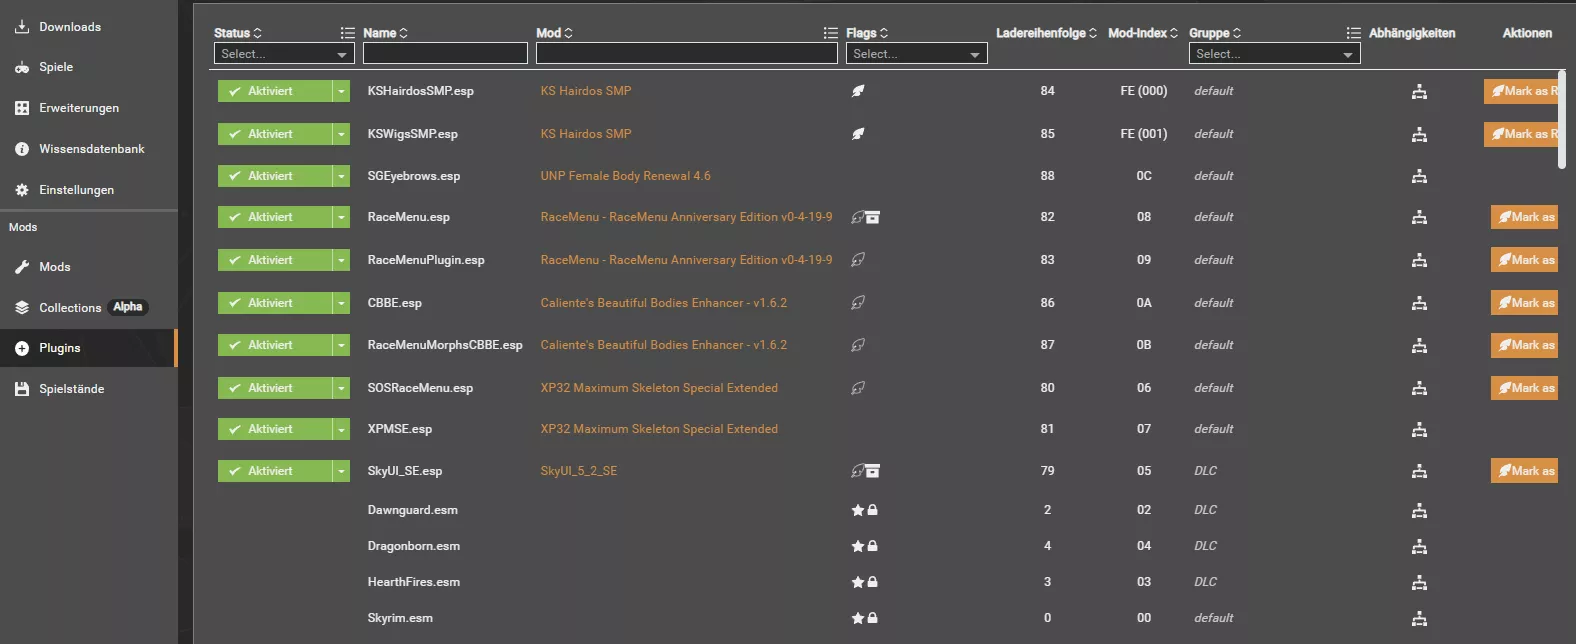This screenshot has width=1576, height=644.
Task: Sort by Name column header
Action: [385, 33]
